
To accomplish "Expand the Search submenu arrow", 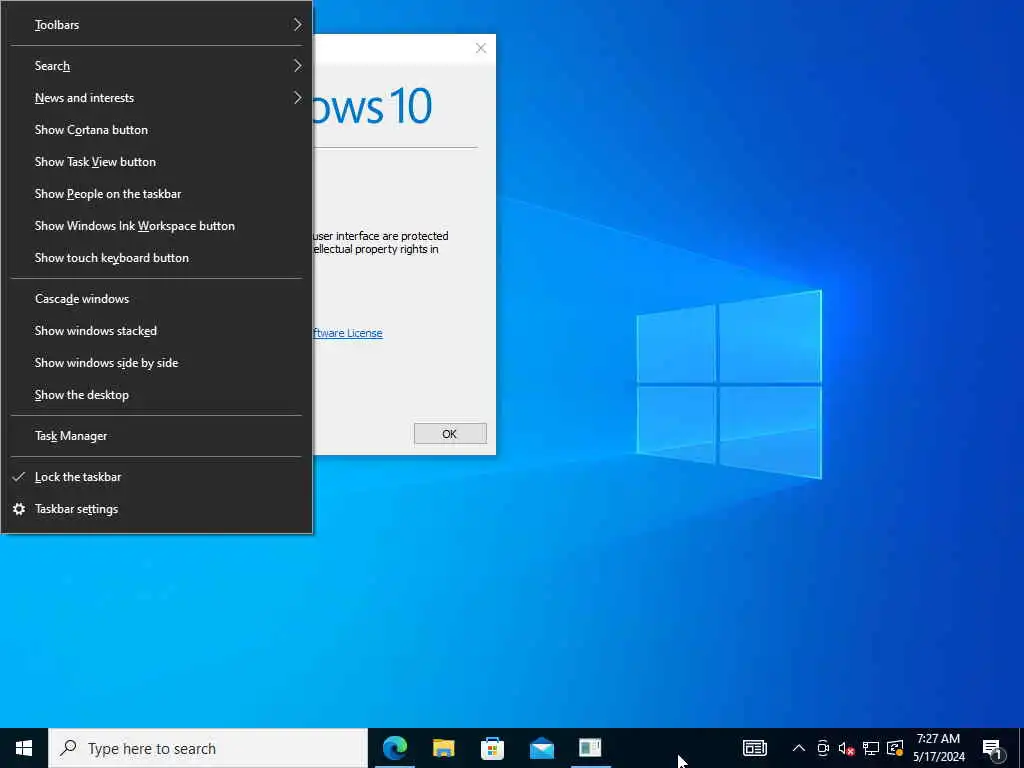I will 297,66.
